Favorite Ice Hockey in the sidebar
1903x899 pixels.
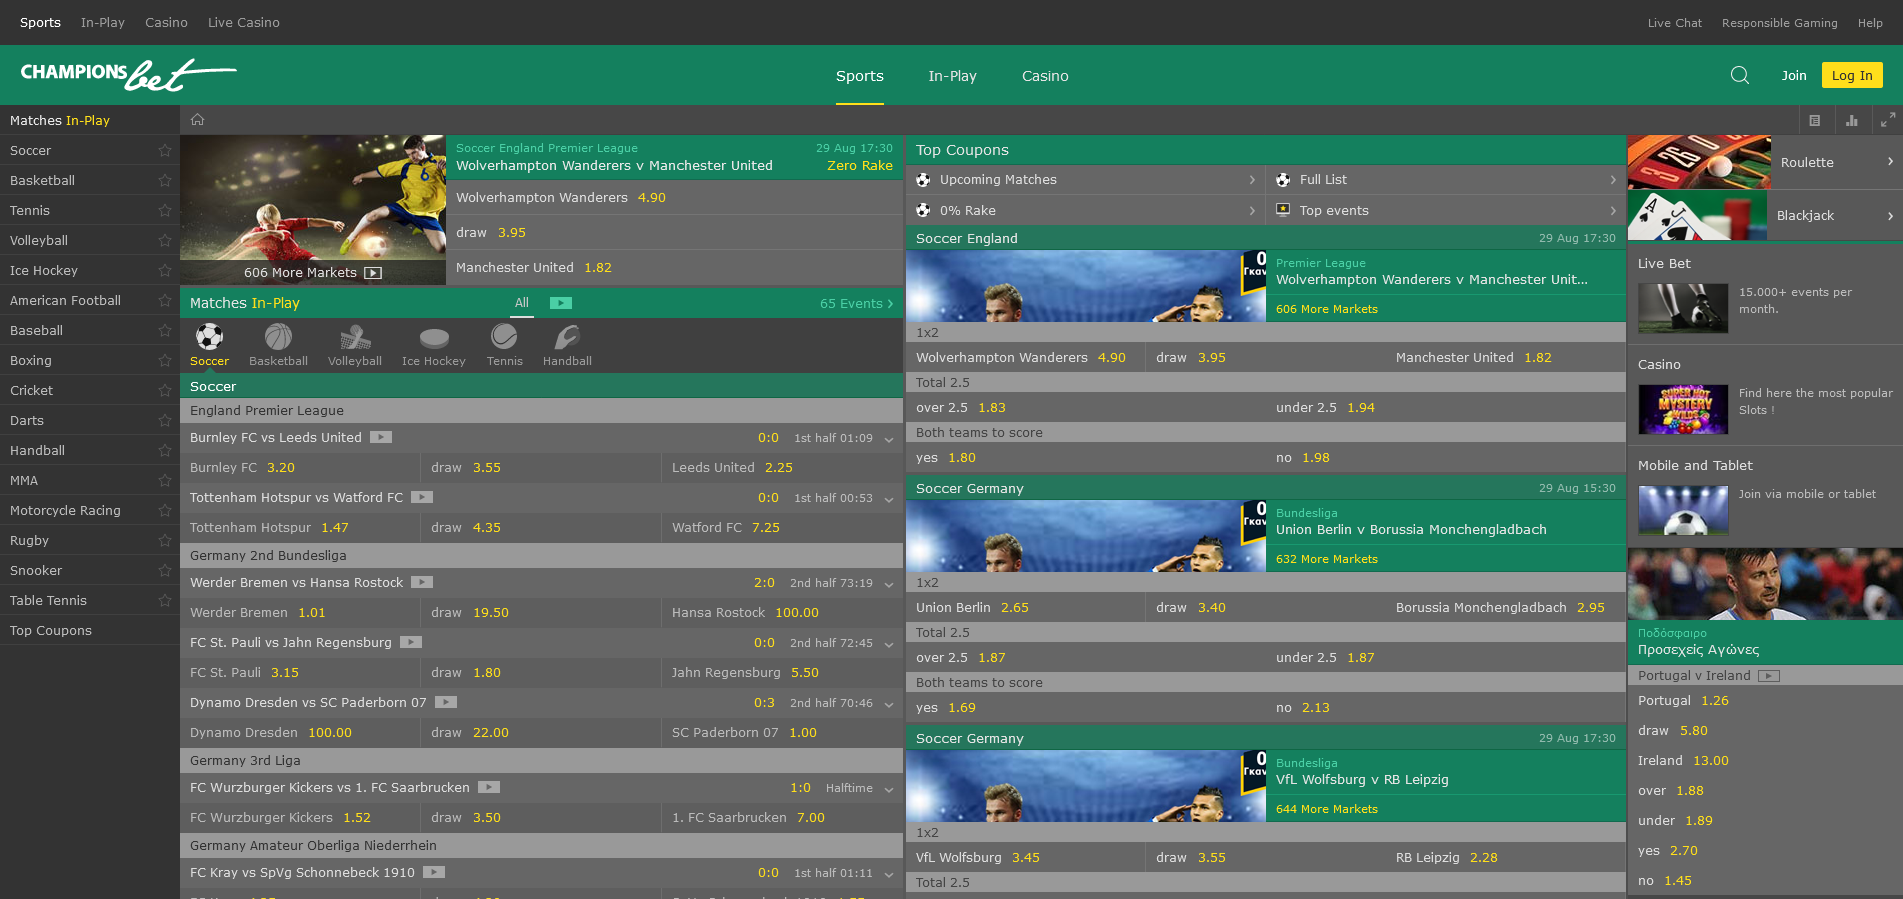[x=165, y=270]
